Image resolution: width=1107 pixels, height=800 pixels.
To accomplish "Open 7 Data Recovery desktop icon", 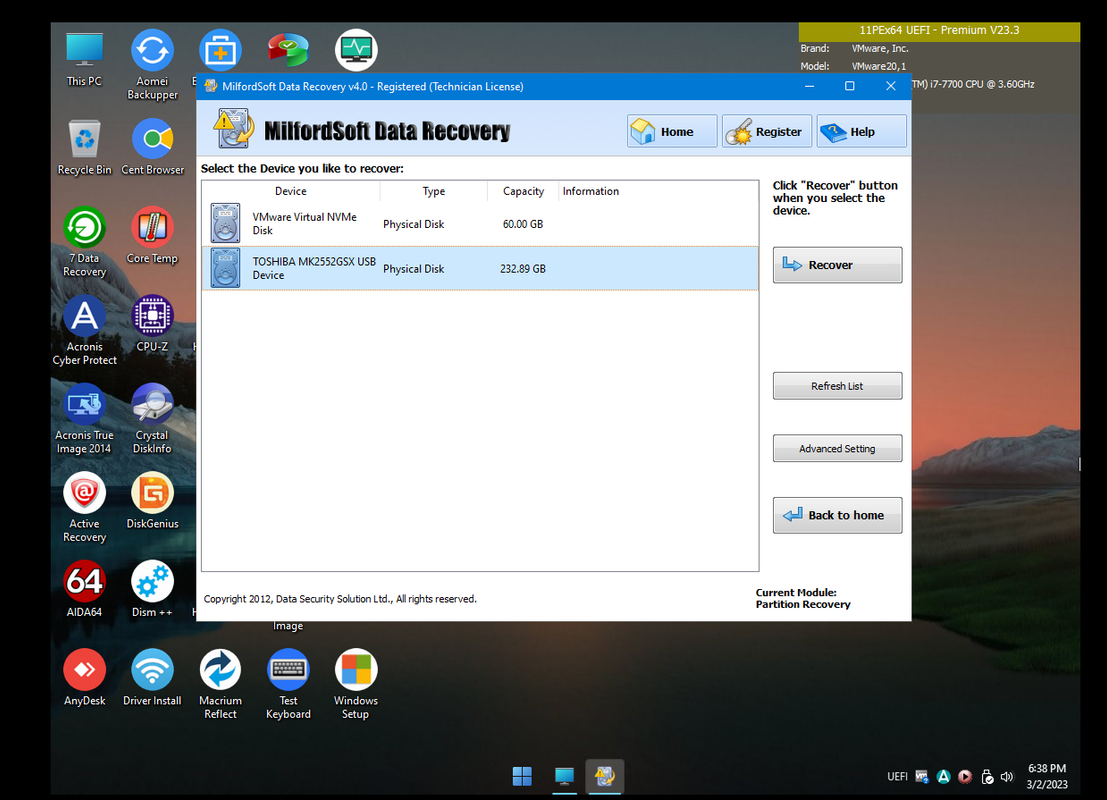I will click(x=84, y=241).
